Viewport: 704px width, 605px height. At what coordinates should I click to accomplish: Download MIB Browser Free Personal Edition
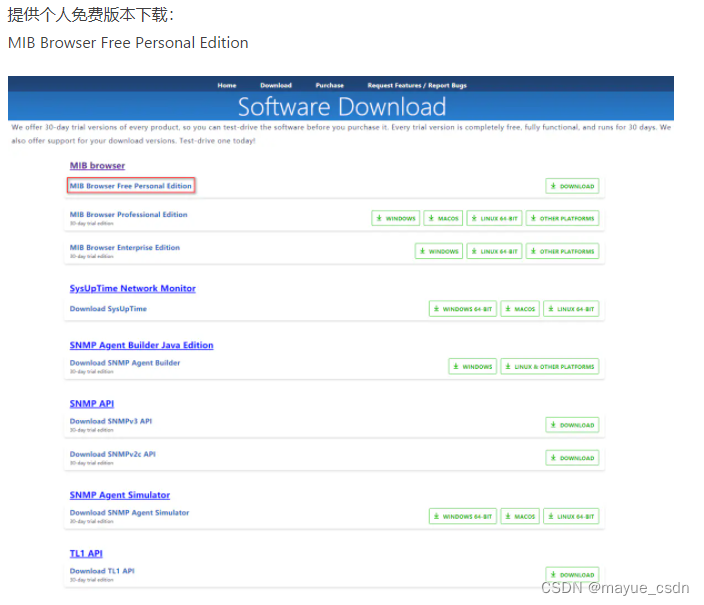[572, 186]
